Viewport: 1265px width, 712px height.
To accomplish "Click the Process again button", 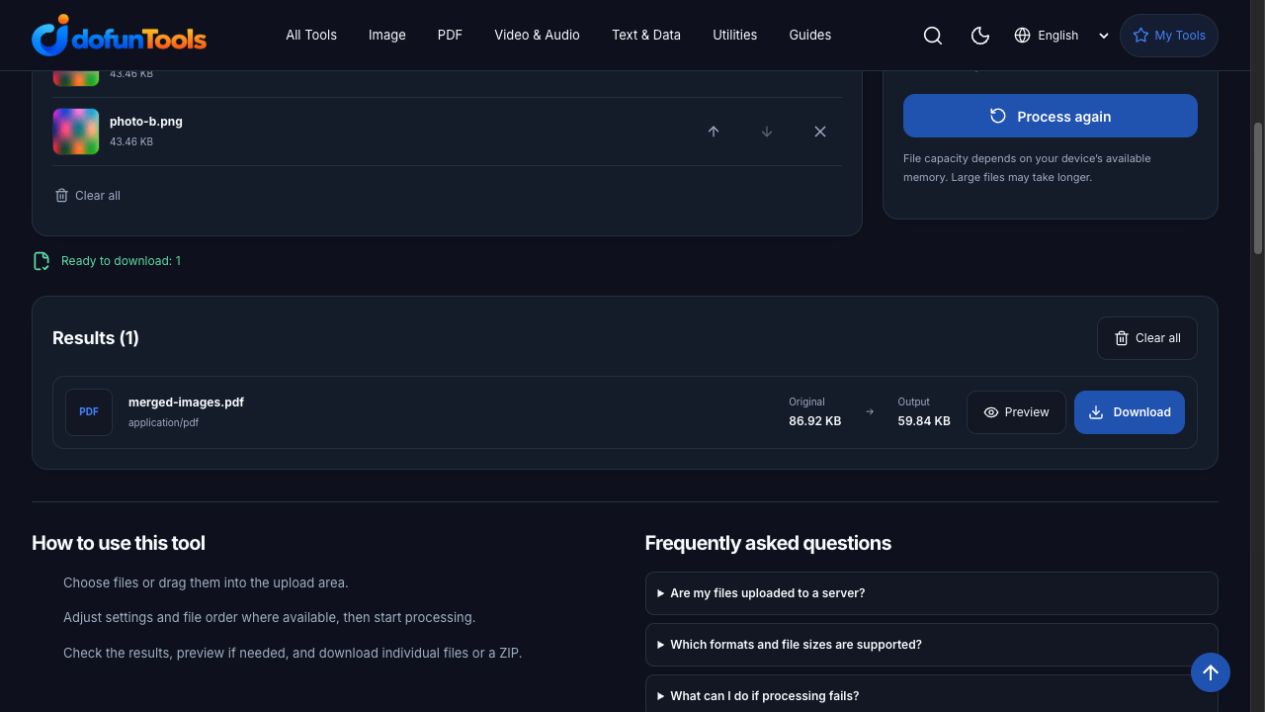I will (1050, 116).
